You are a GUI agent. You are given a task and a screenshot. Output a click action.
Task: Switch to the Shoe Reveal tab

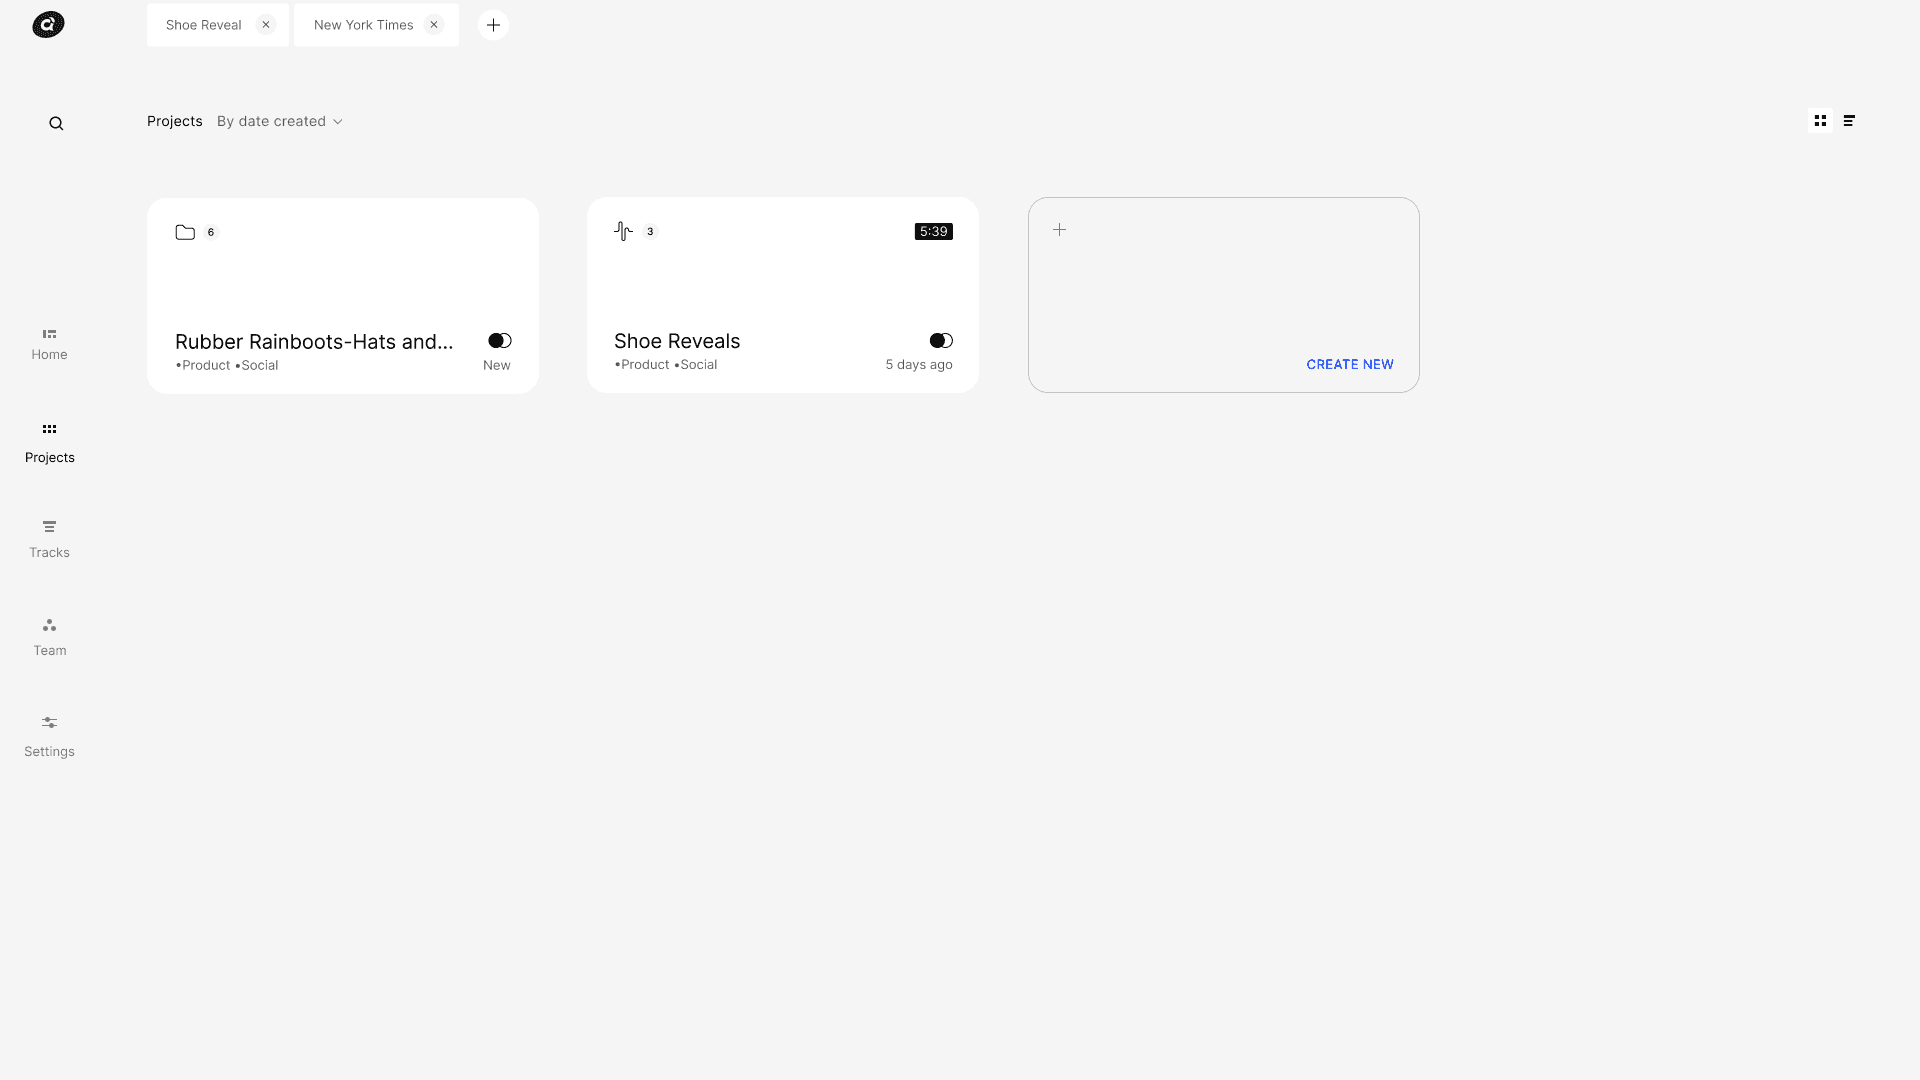click(203, 25)
